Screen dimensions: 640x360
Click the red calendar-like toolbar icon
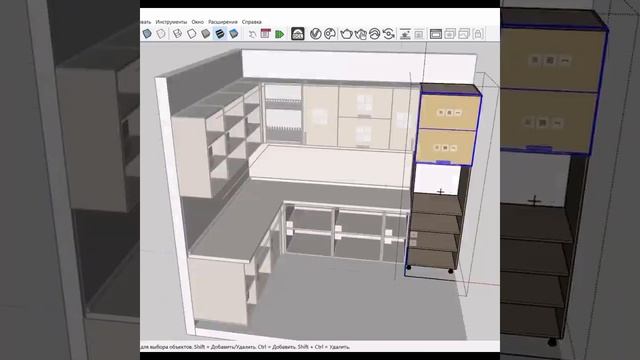(x=265, y=33)
